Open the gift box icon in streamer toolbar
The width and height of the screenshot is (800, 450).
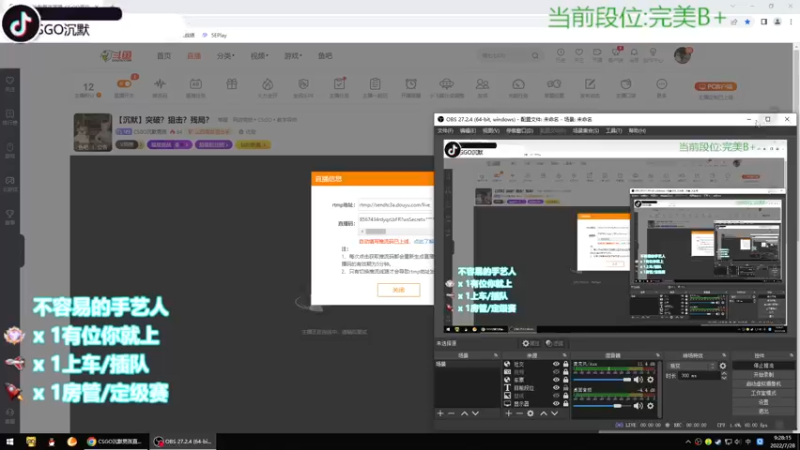click(x=232, y=86)
